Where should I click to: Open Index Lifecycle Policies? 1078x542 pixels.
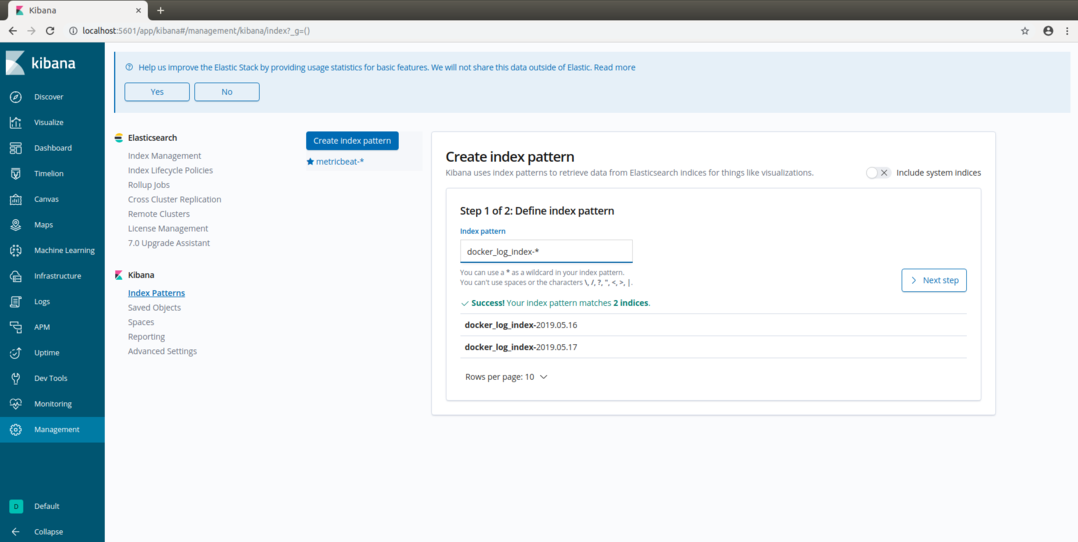(170, 171)
